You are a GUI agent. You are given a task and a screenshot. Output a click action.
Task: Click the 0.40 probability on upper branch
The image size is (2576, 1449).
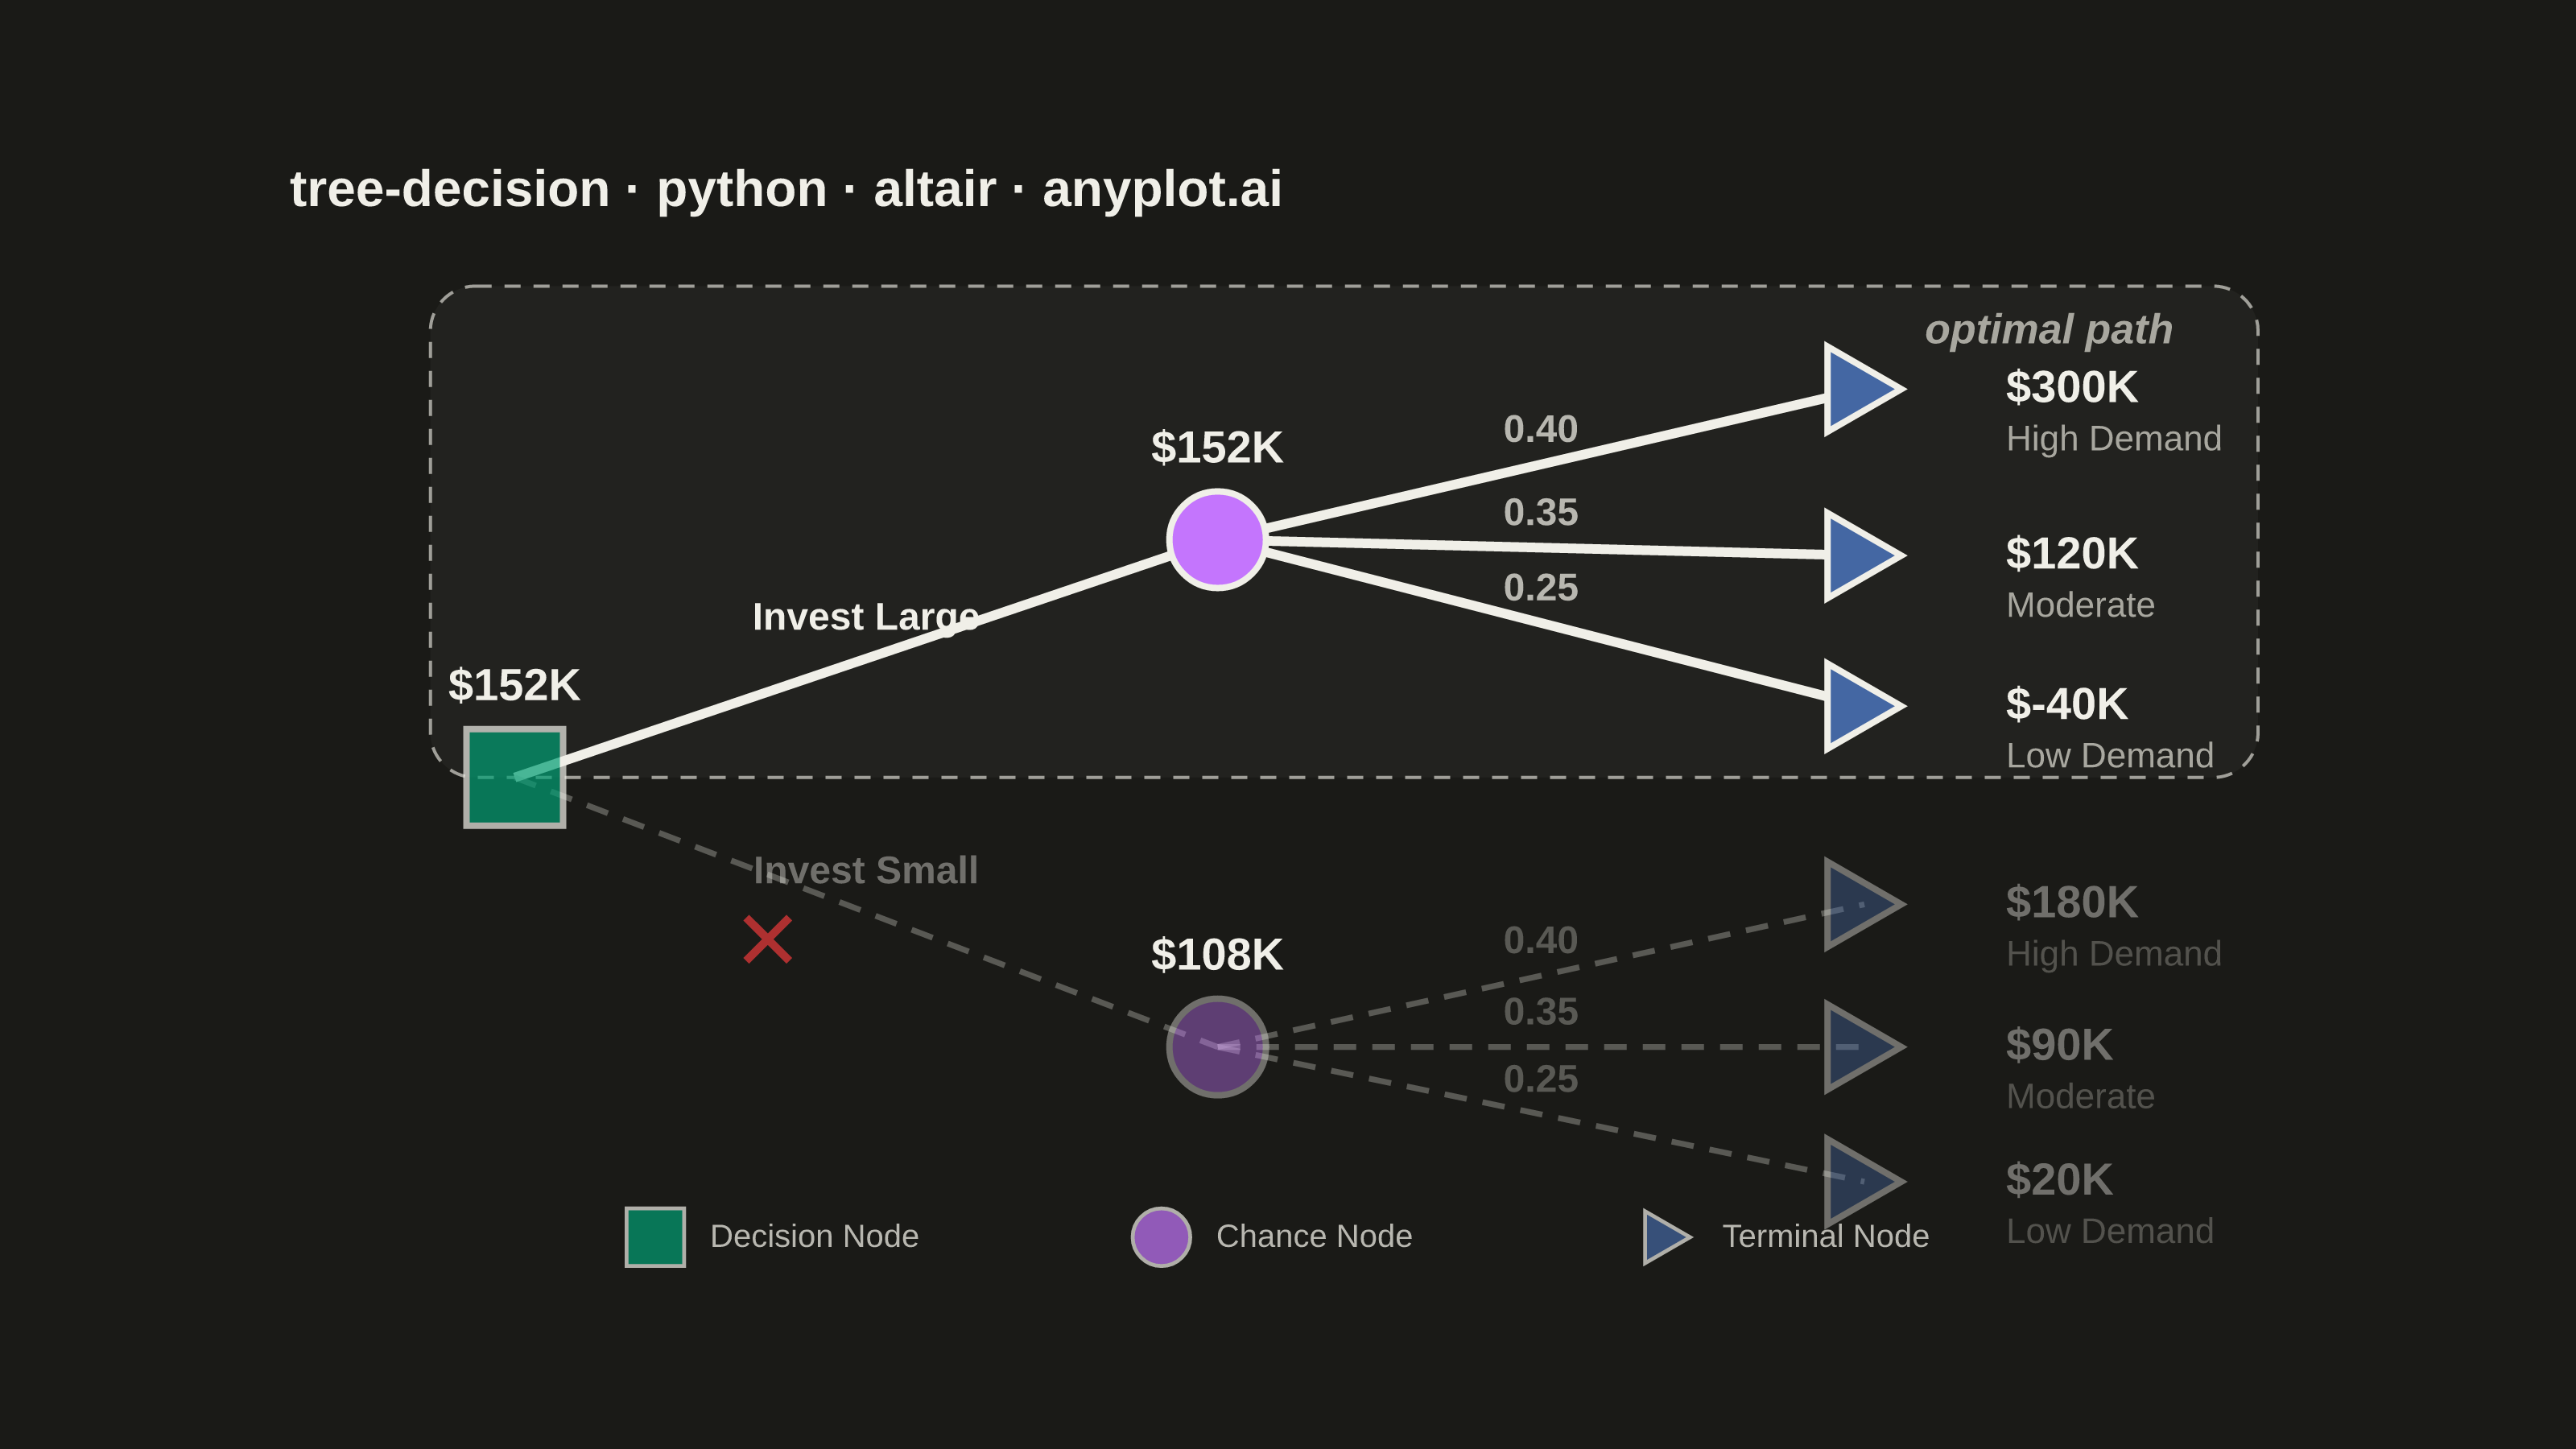[x=1541, y=429]
